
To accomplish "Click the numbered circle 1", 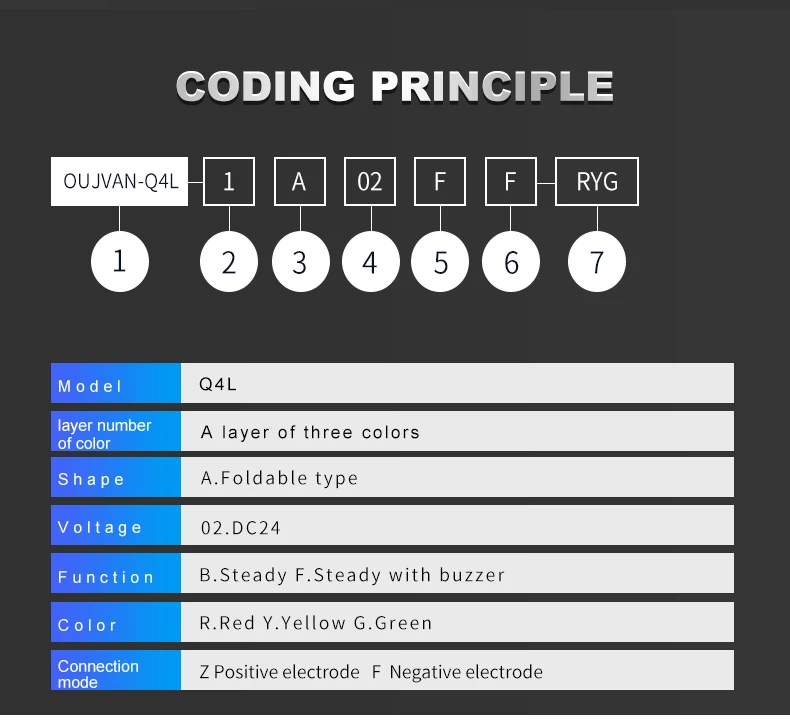I will [120, 262].
